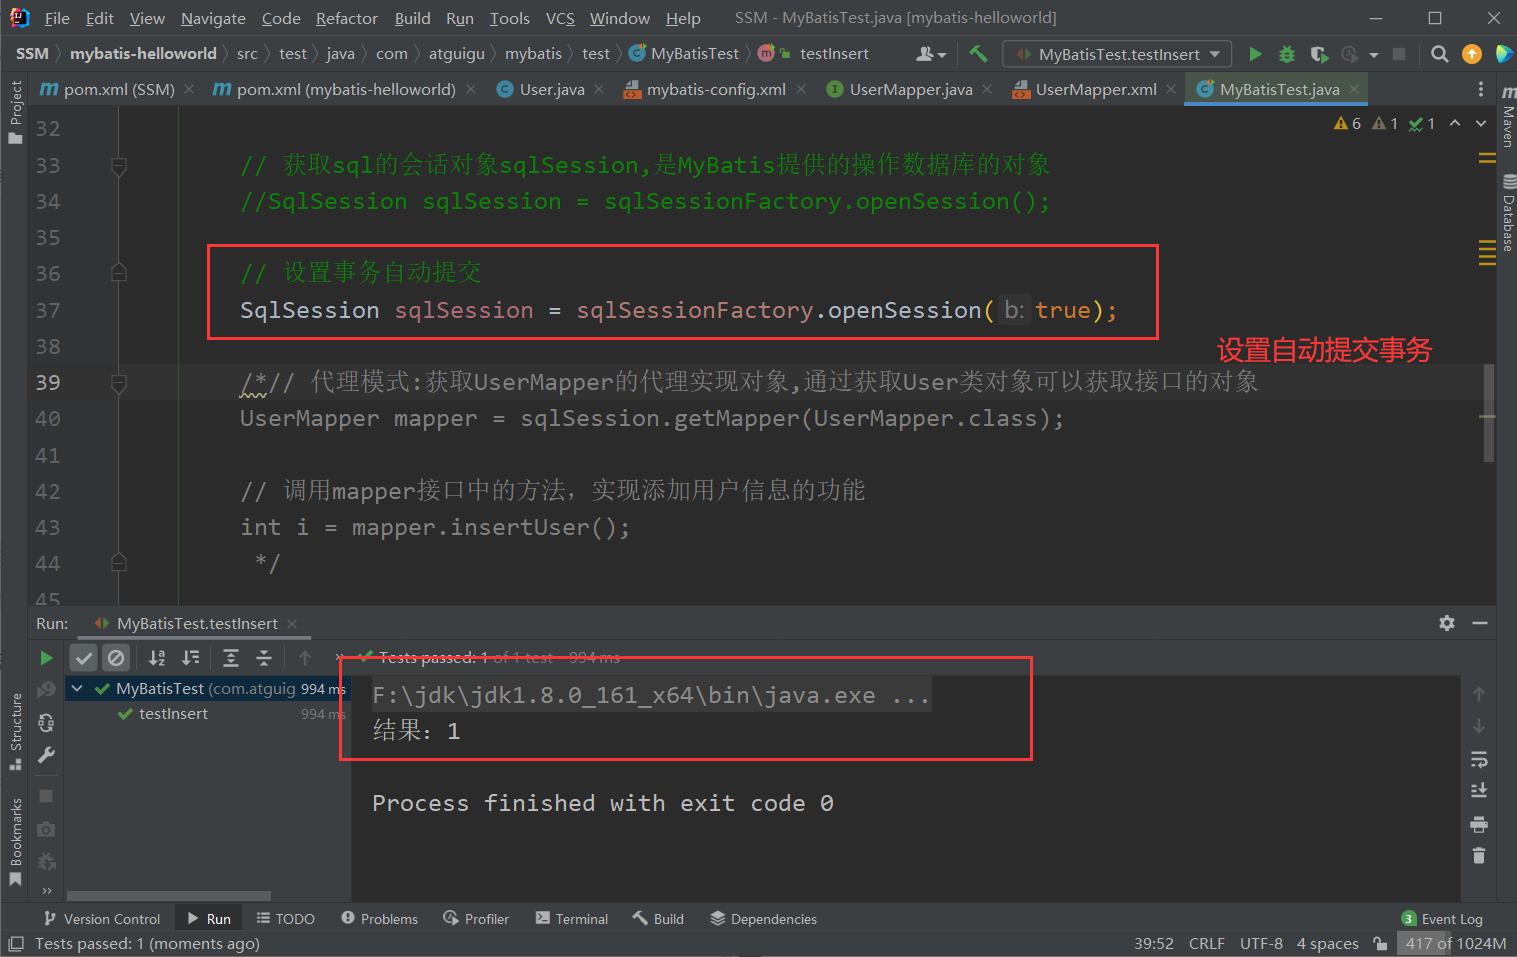The width and height of the screenshot is (1517, 957).
Task: Click the Build Project hammer icon
Action: point(978,54)
